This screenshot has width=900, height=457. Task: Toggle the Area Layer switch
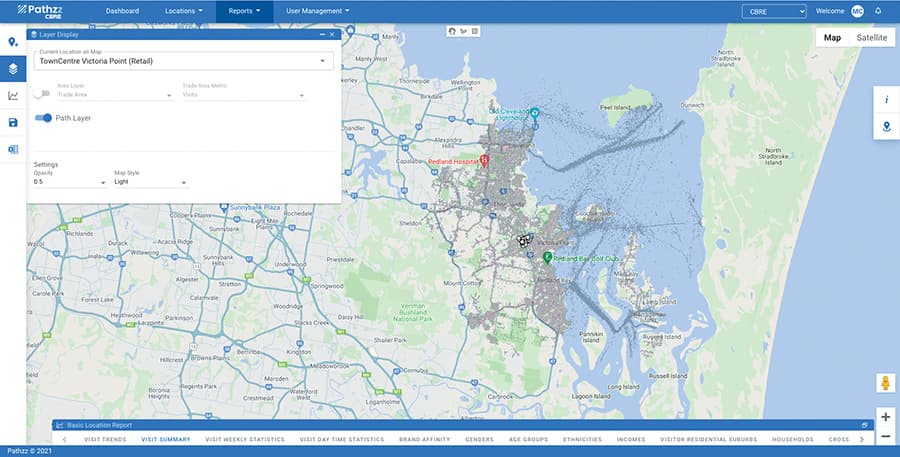(41, 93)
